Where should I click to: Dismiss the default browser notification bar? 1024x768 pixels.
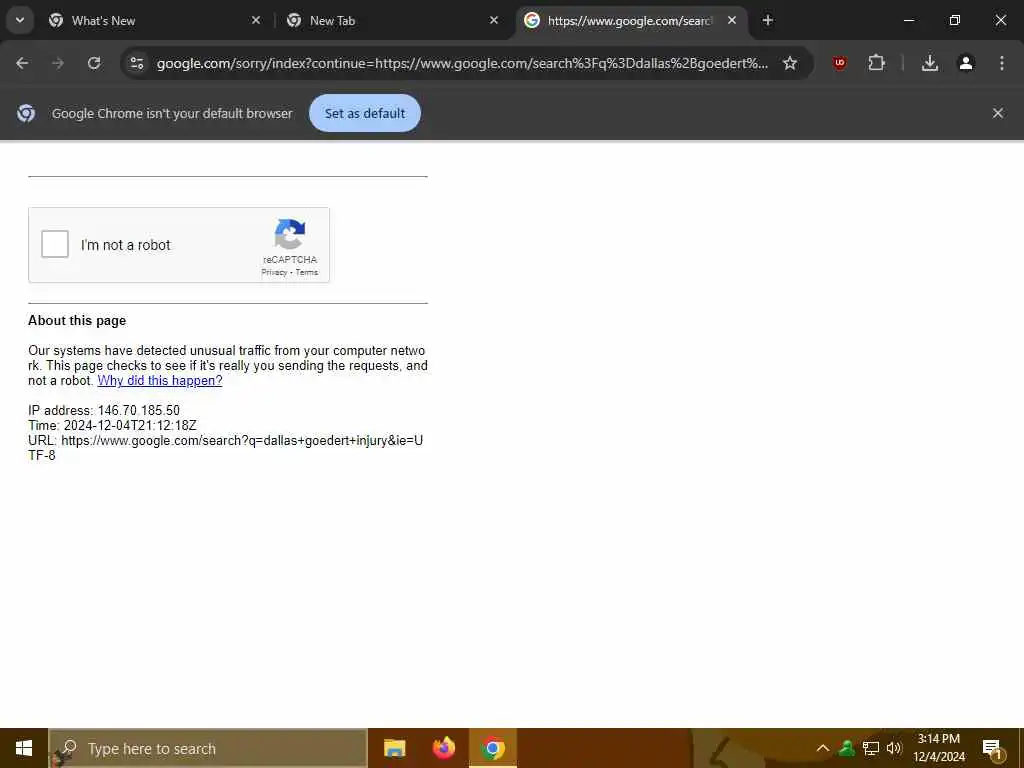click(x=998, y=113)
